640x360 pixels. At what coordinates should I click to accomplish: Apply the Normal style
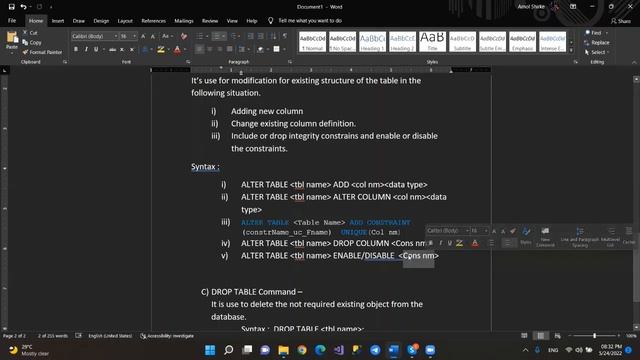pos(312,42)
